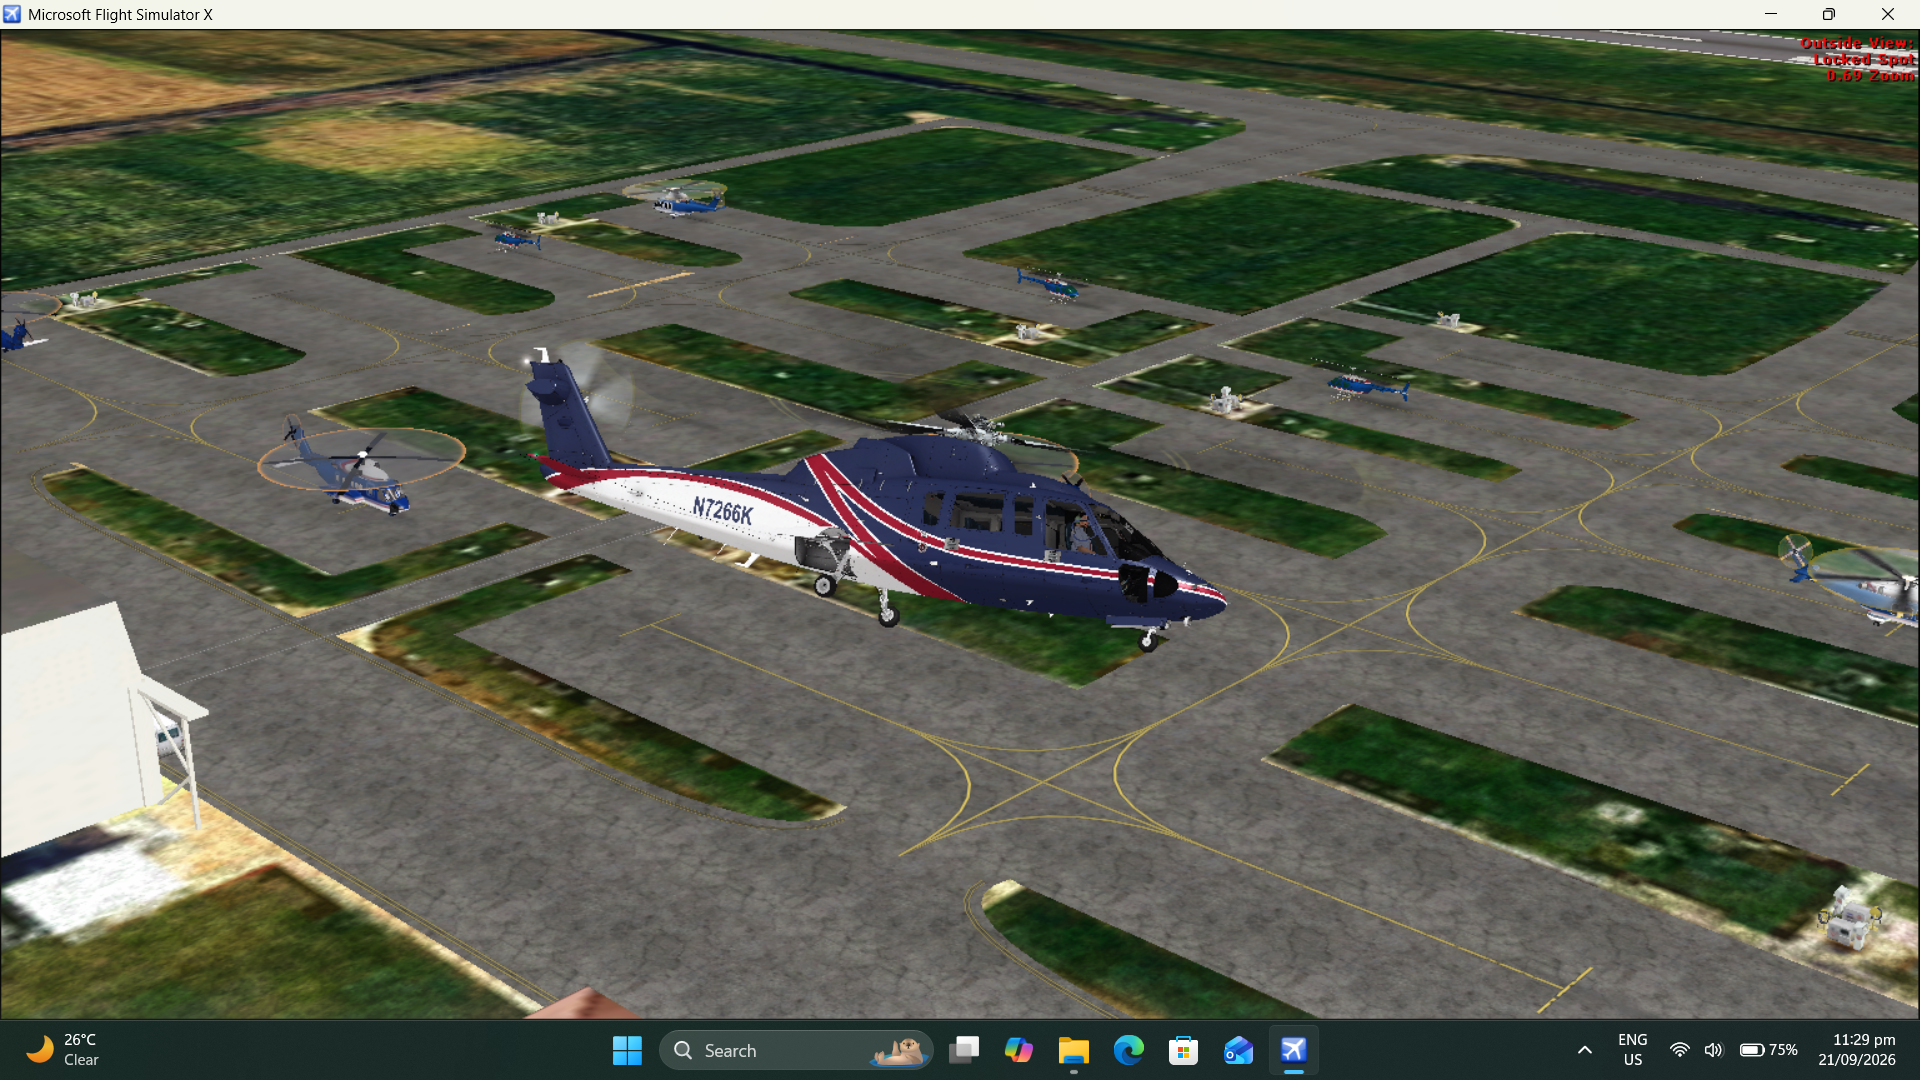Click the Outside View Locked Spot overlay text
The width and height of the screenshot is (1920, 1080).
pos(1858,59)
